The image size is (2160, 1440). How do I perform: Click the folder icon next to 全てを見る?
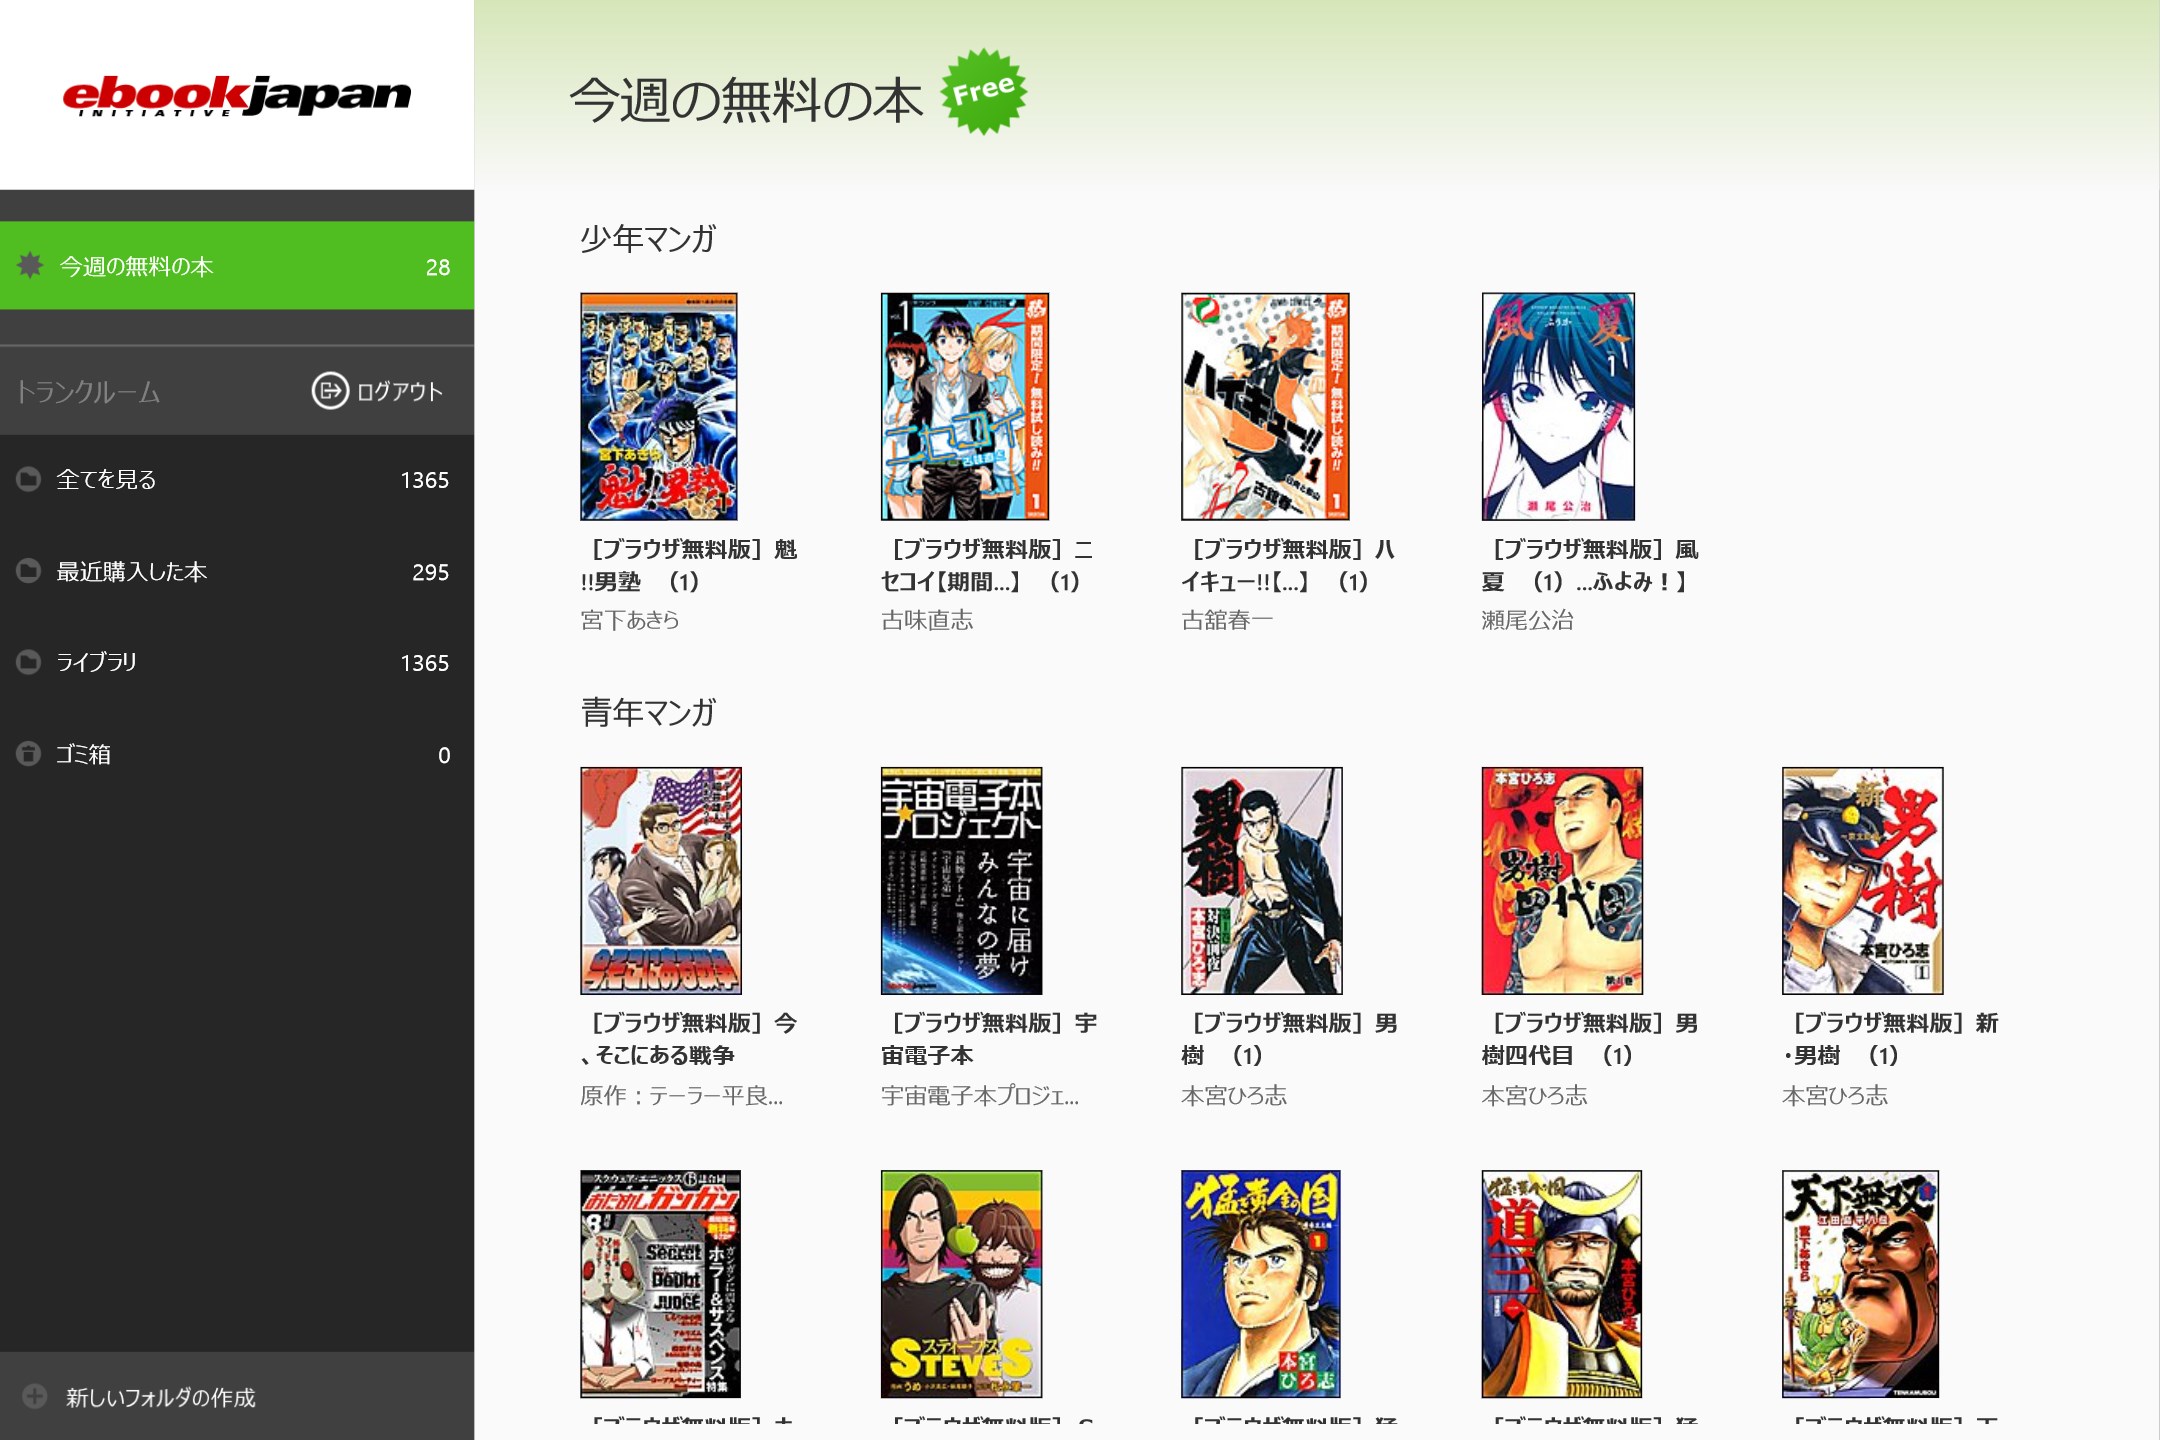point(28,479)
